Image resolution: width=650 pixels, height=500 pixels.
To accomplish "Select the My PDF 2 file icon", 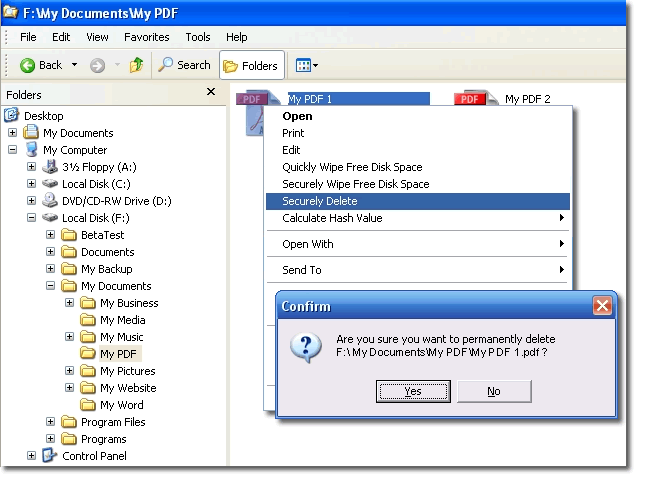I will tap(468, 99).
